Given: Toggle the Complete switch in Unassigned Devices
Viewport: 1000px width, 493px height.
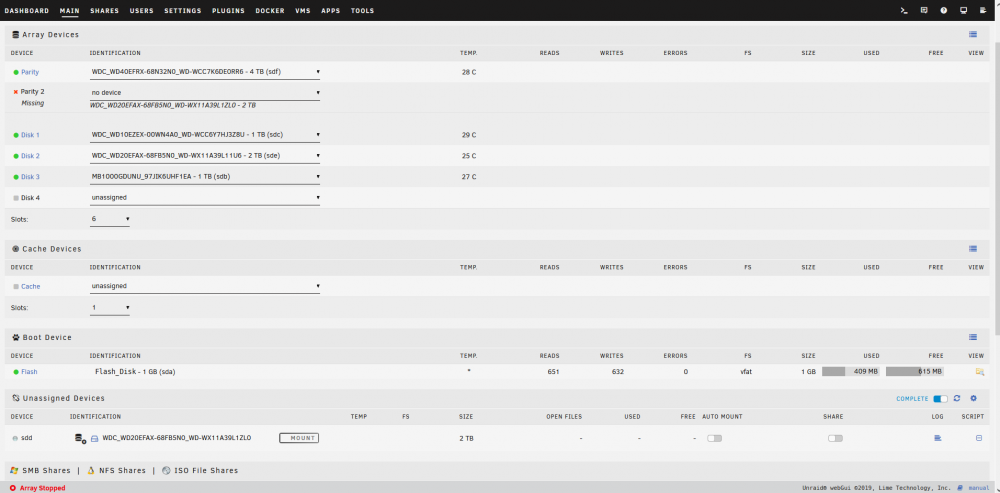Looking at the screenshot, I should (x=940, y=399).
